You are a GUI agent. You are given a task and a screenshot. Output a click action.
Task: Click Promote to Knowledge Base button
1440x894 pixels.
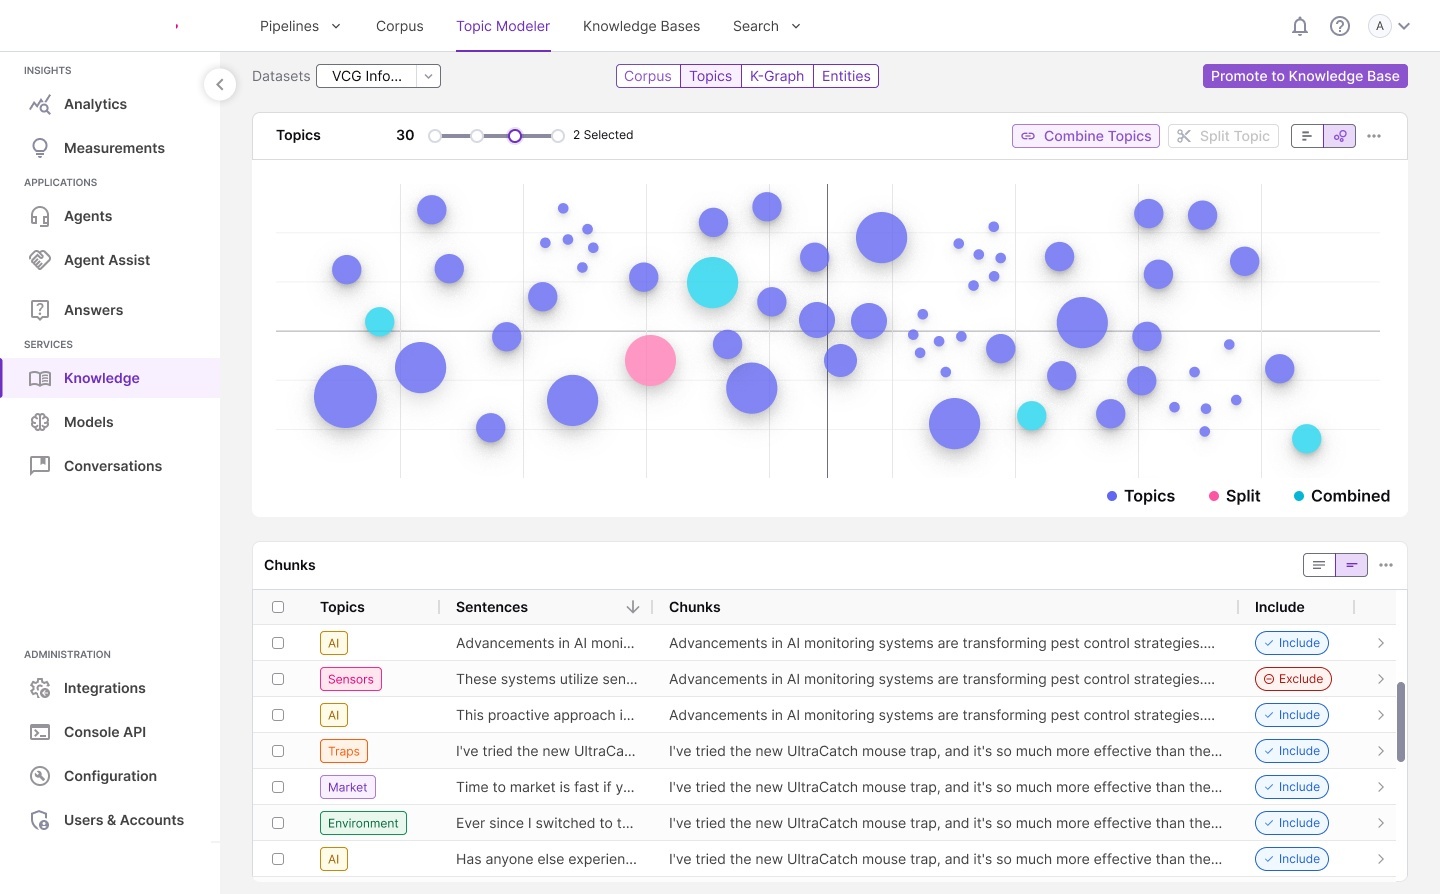(x=1305, y=76)
